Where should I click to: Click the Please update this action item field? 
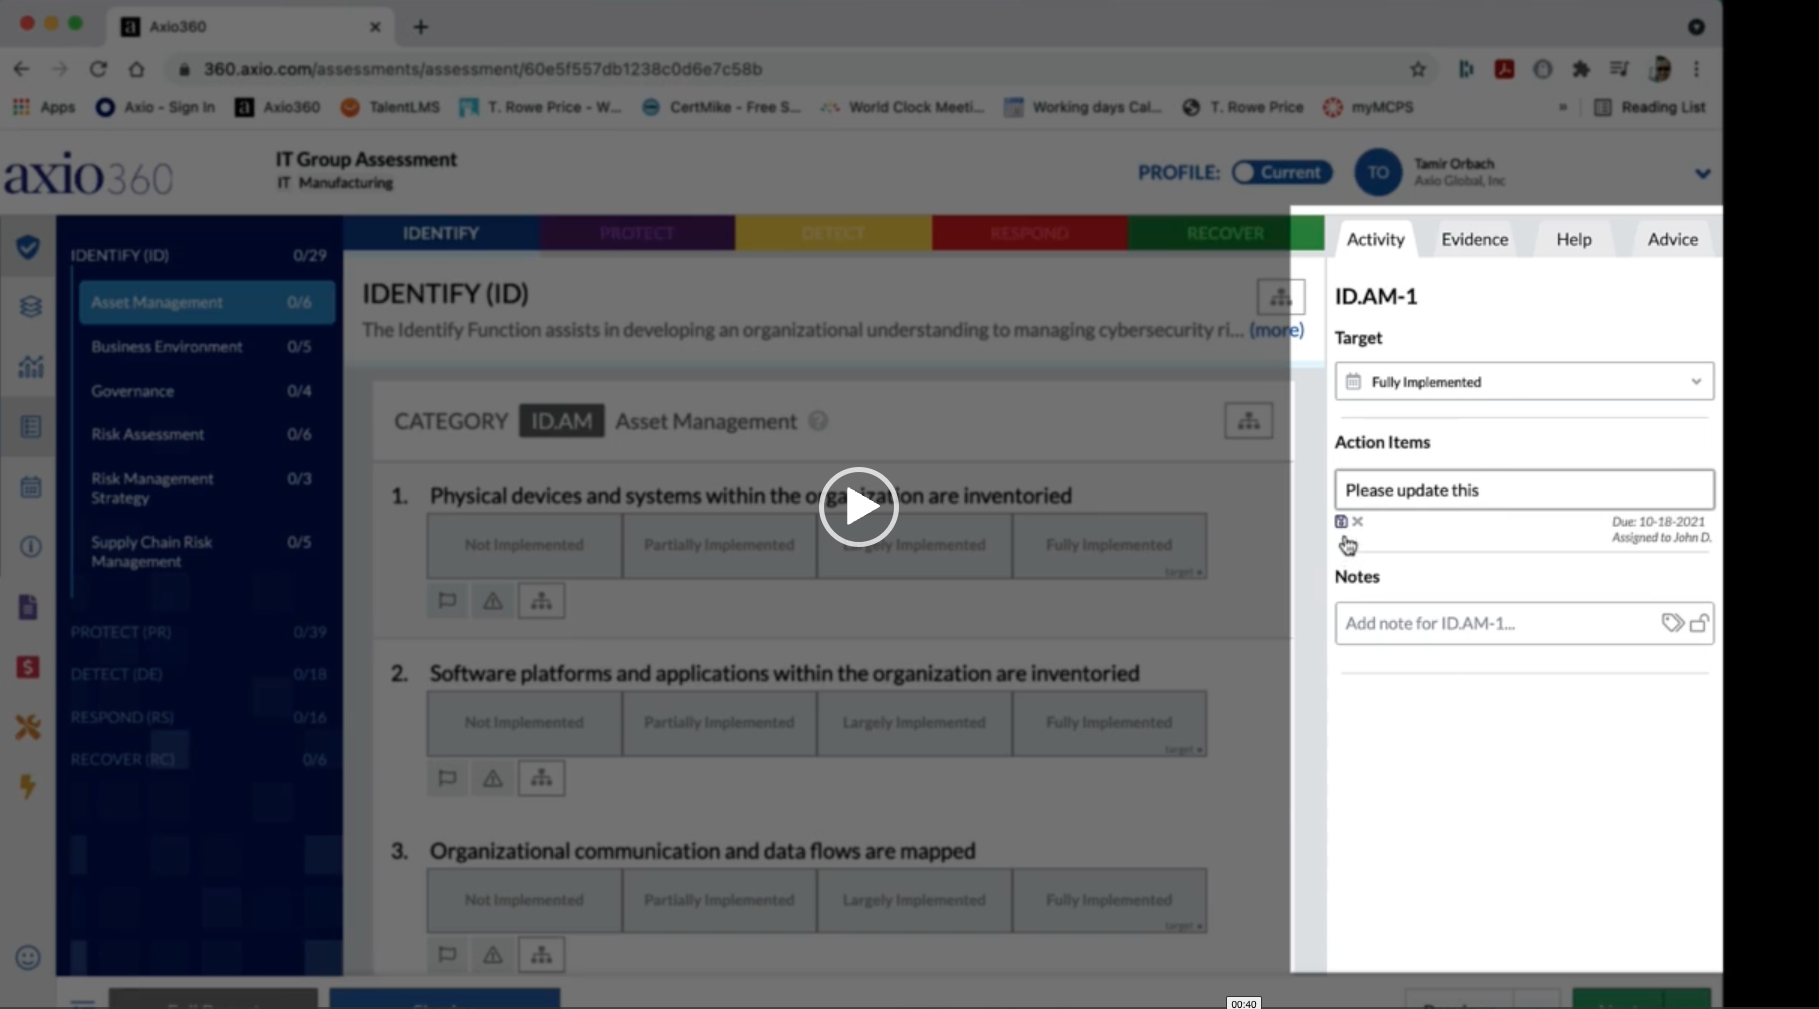(x=1524, y=489)
